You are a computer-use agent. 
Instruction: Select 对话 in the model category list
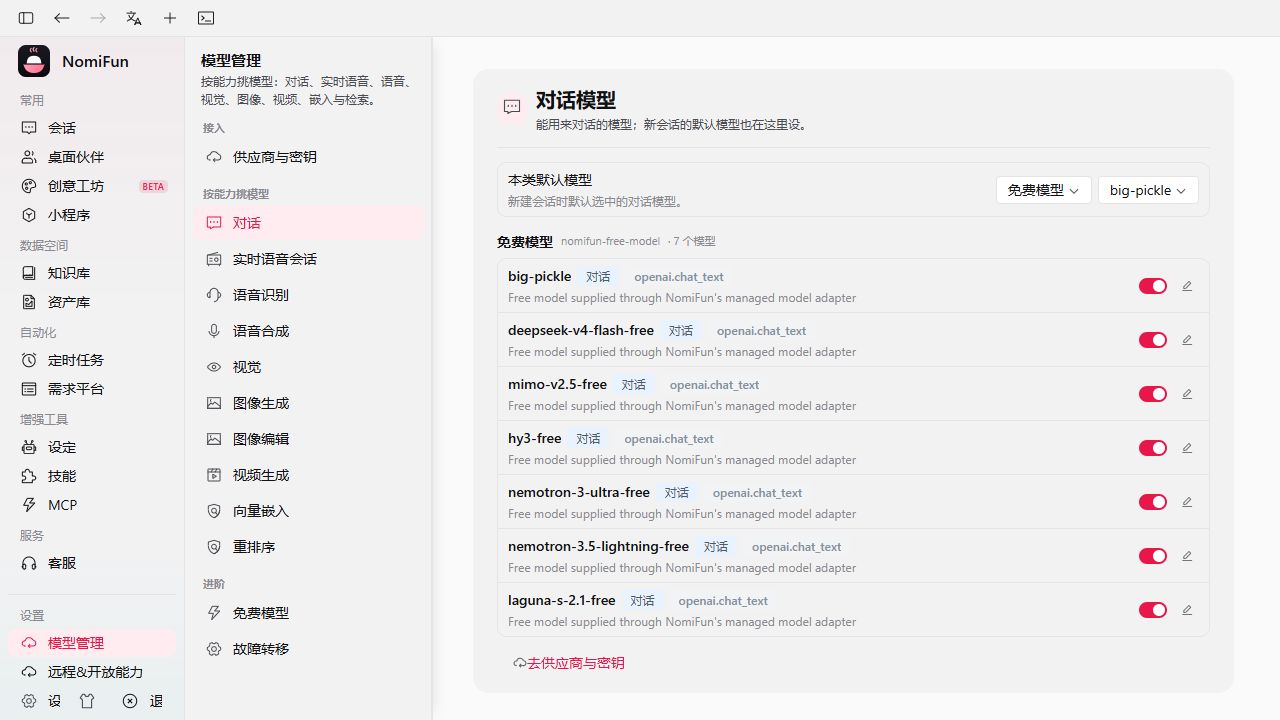coord(310,223)
